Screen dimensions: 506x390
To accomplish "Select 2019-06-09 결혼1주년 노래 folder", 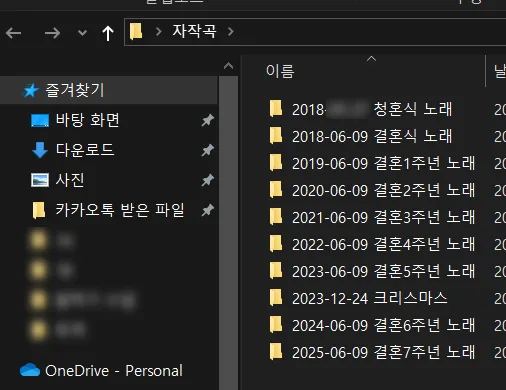I will [x=383, y=163].
